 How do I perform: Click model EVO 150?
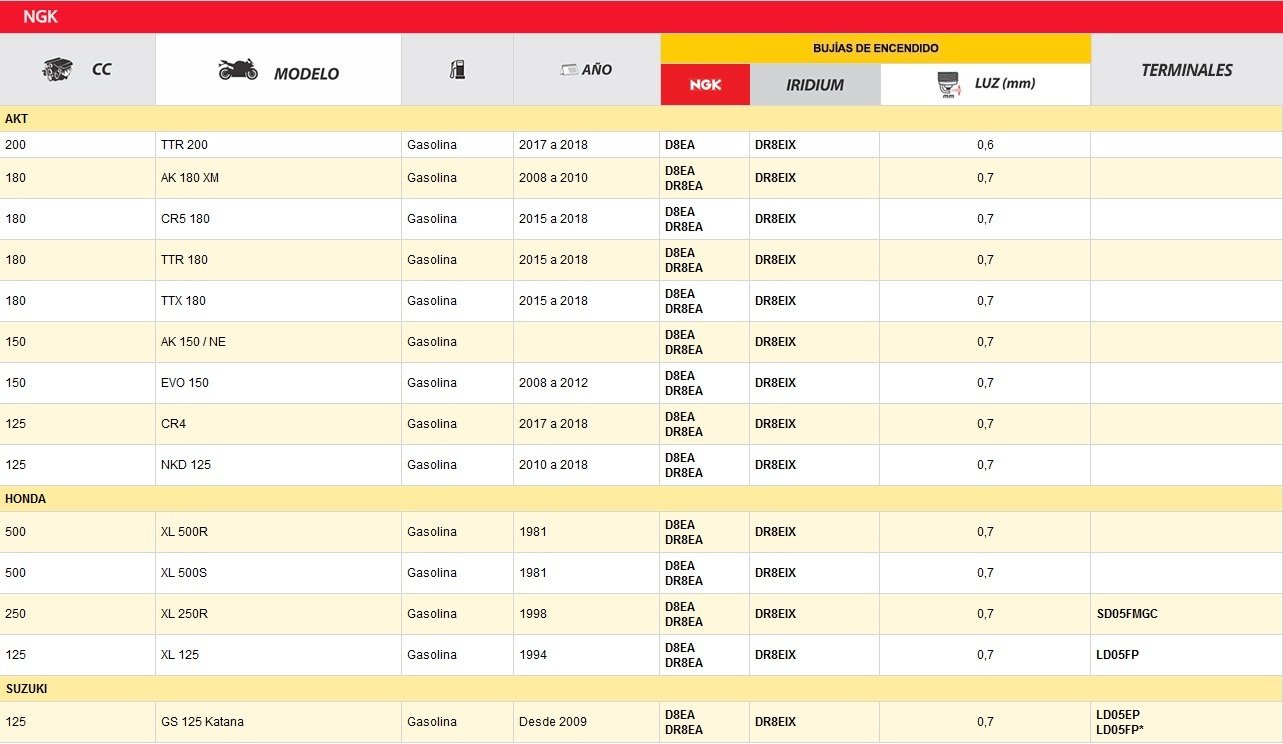click(x=185, y=383)
